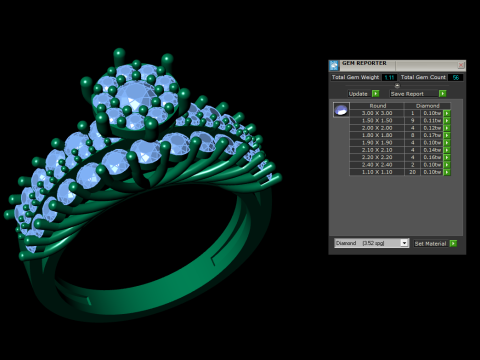Click the Total Gem Count label

tap(423, 77)
